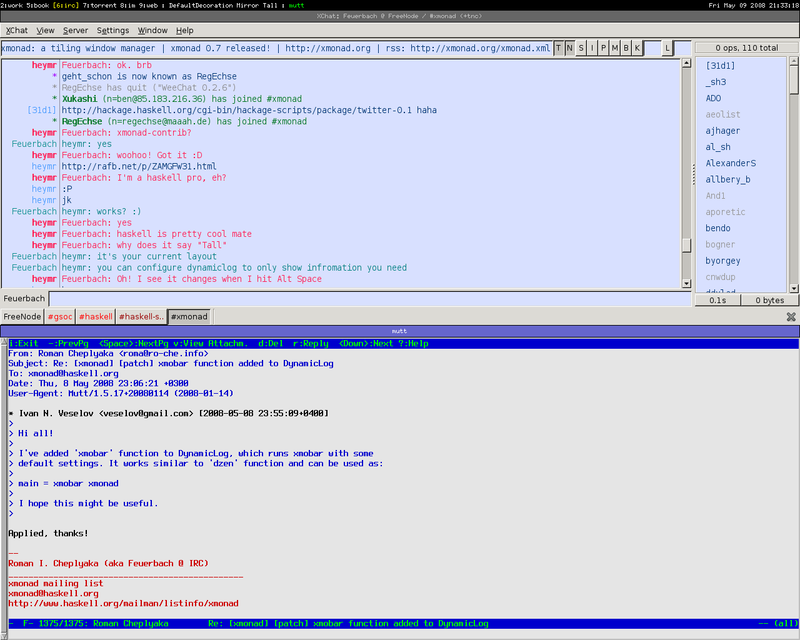This screenshot has height=640, width=800.
Task: Toggle the P private channel mode button
Action: pyautogui.click(x=604, y=48)
